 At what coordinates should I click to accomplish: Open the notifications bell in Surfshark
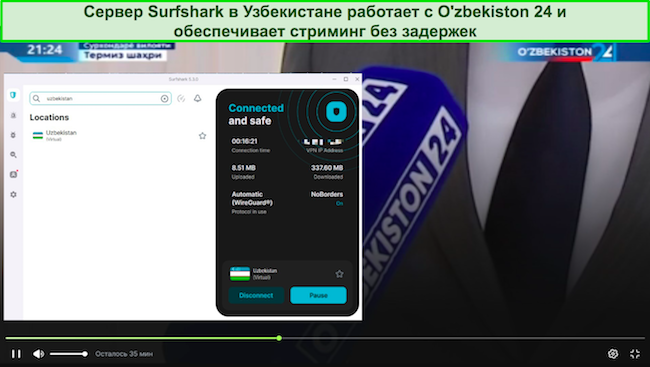click(x=198, y=98)
